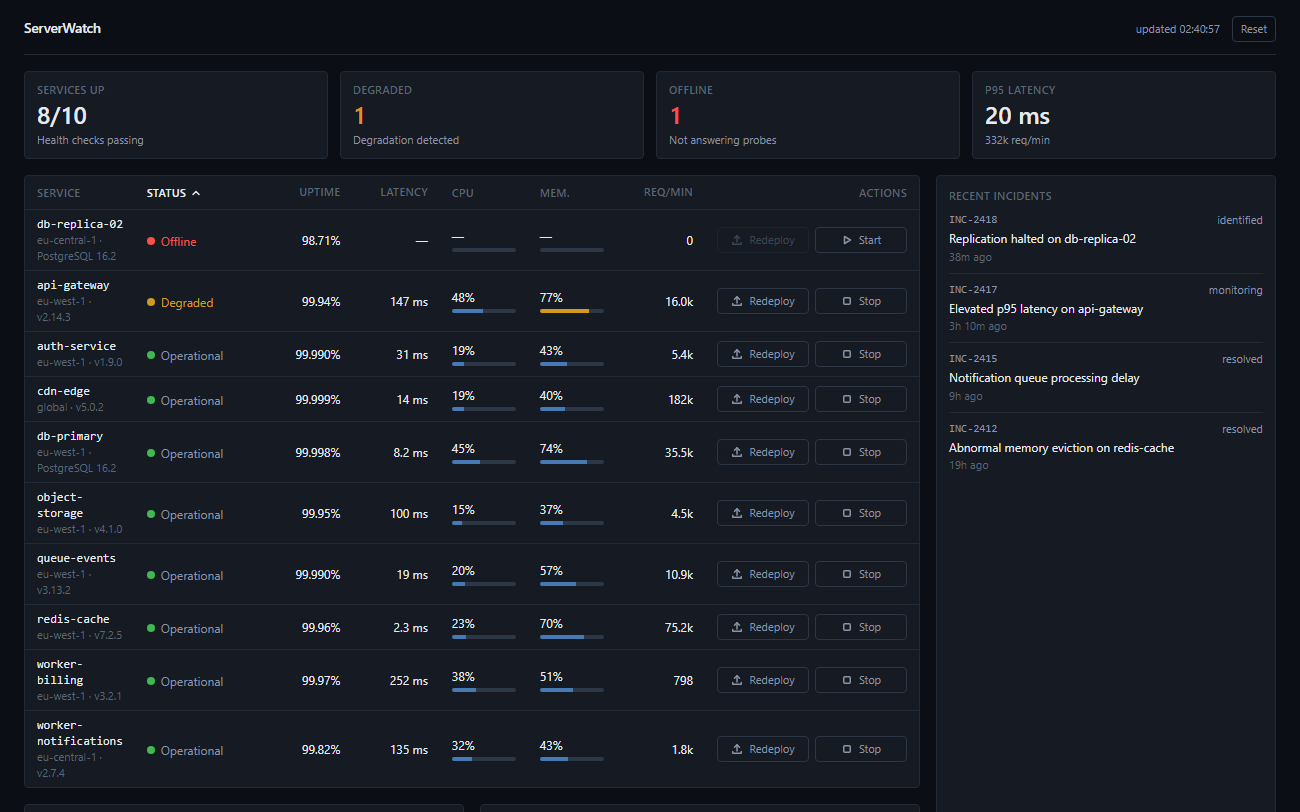Open Notification queue processing delay incident
The width and height of the screenshot is (1300, 812).
[1106, 377]
